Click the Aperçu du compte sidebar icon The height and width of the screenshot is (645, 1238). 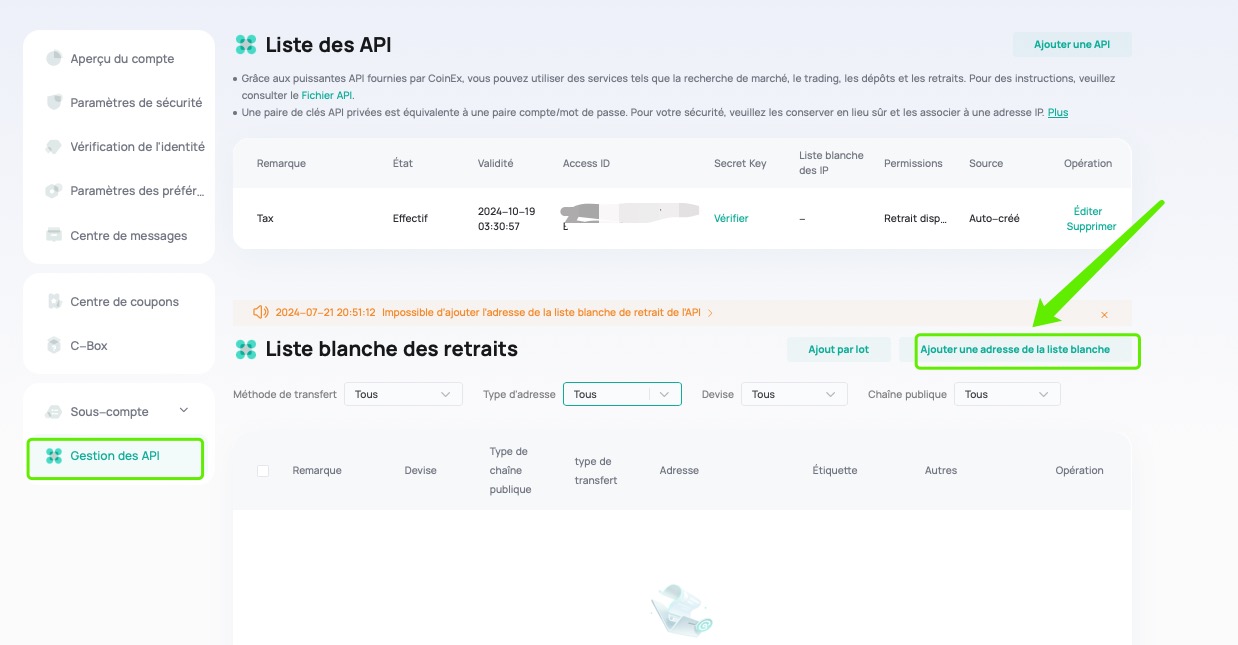54,59
